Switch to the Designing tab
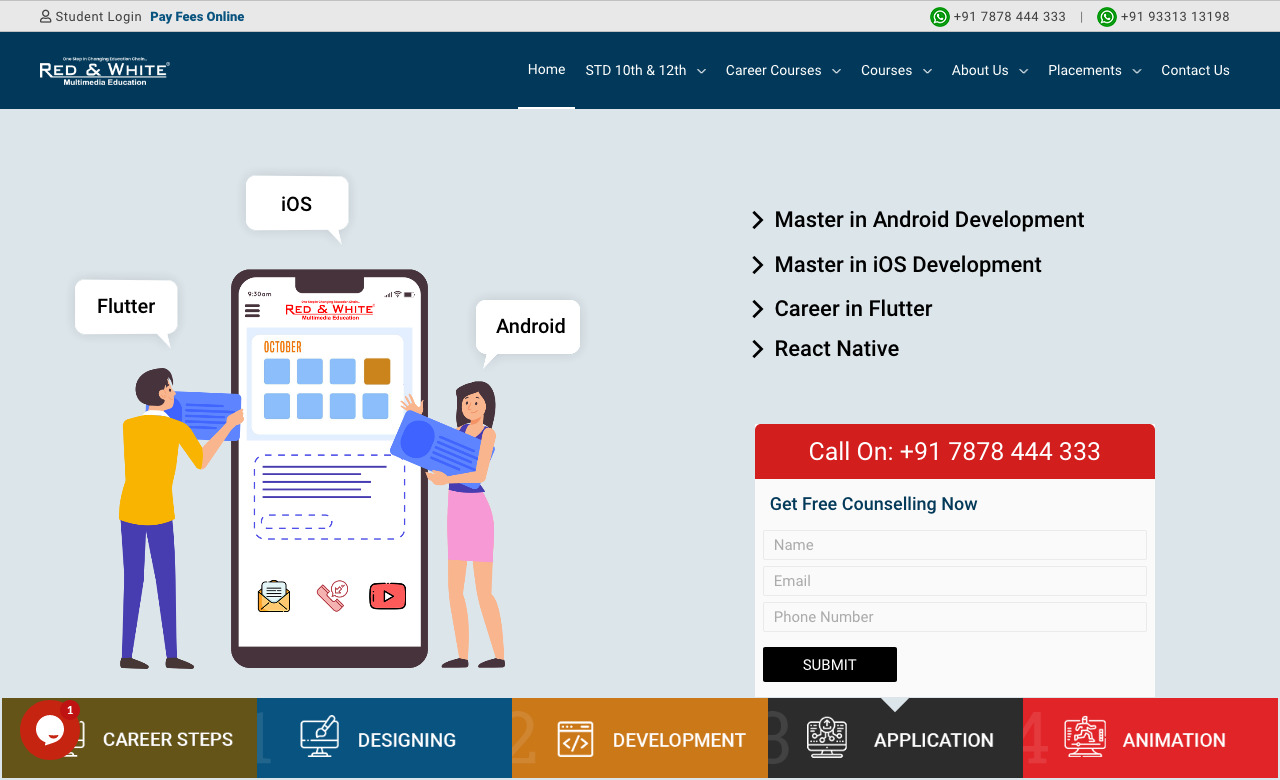The width and height of the screenshot is (1280, 780). click(385, 739)
